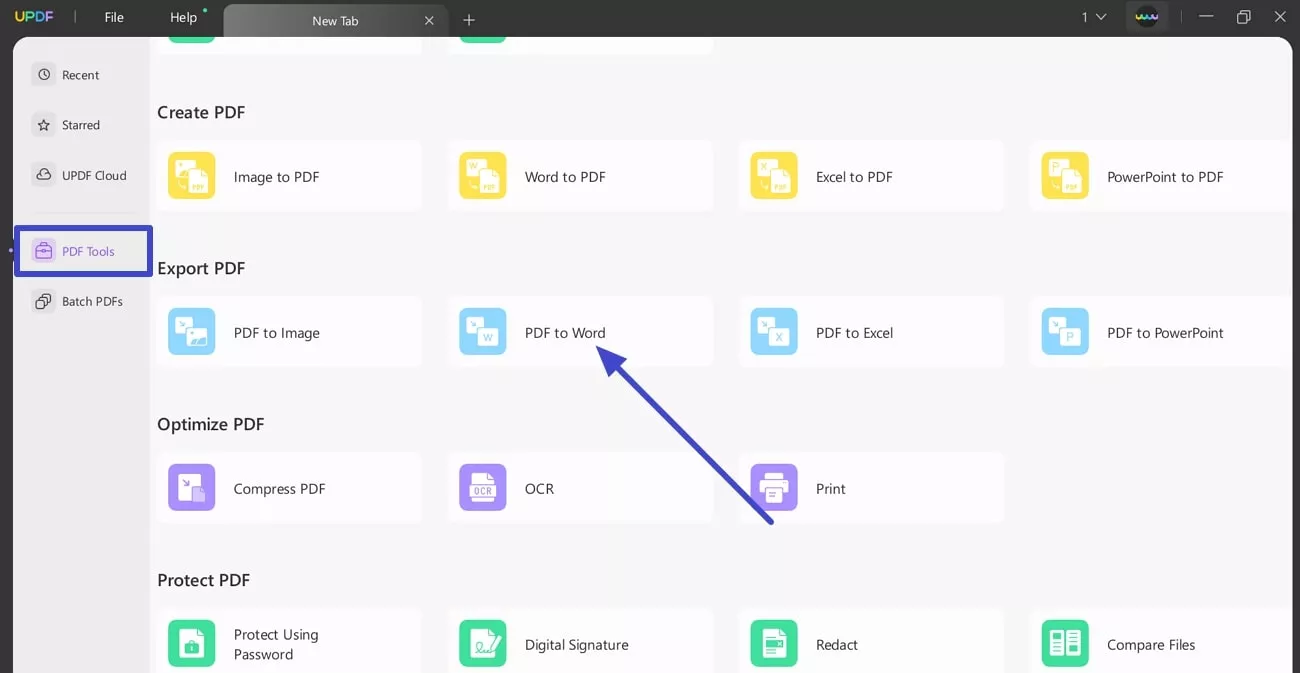Go to Starred files label
This screenshot has width=1300, height=673.
click(x=81, y=125)
